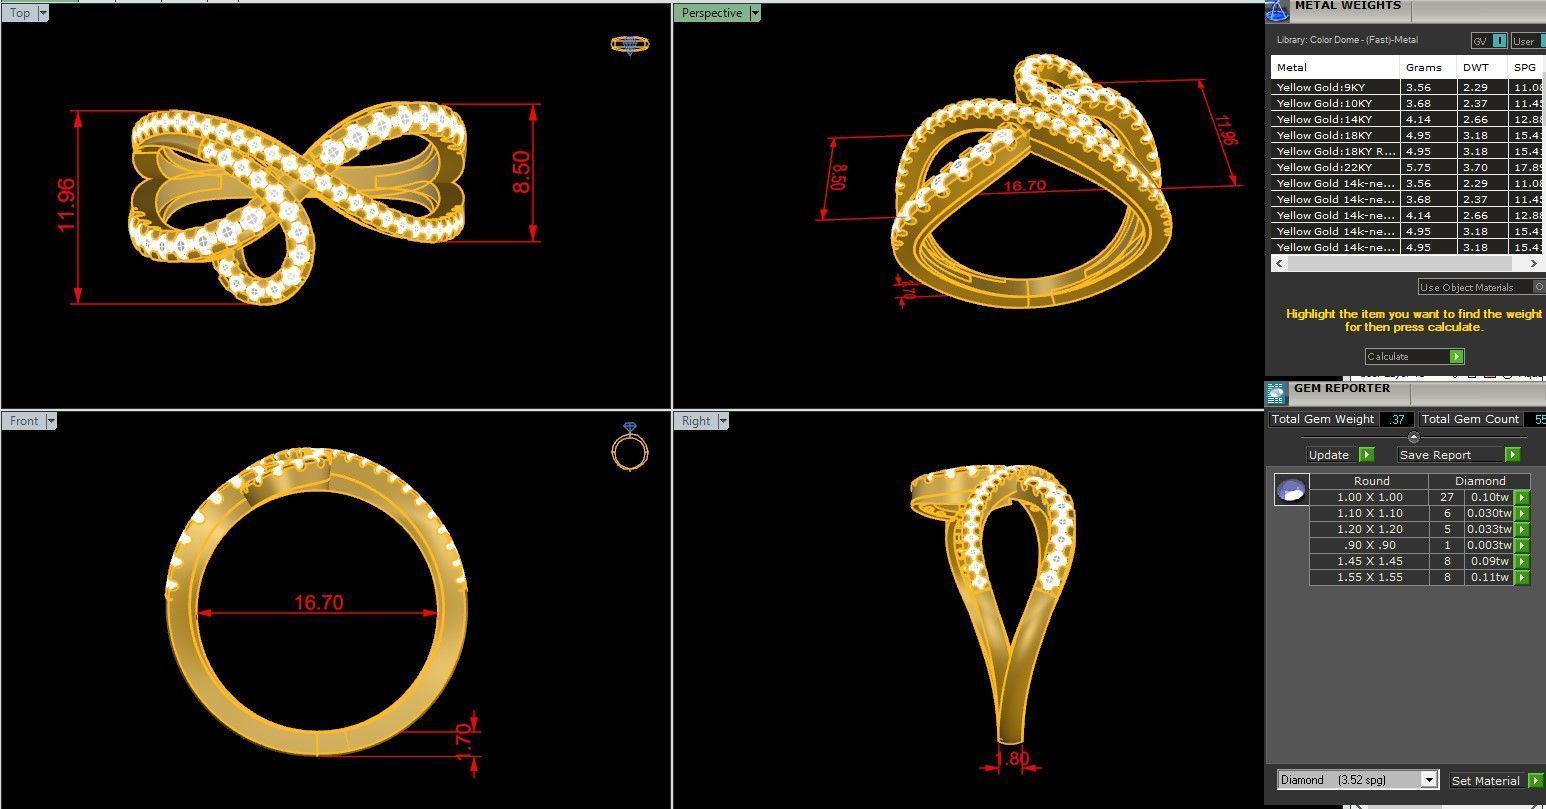Click the 5.75 grams cell

[1428, 167]
